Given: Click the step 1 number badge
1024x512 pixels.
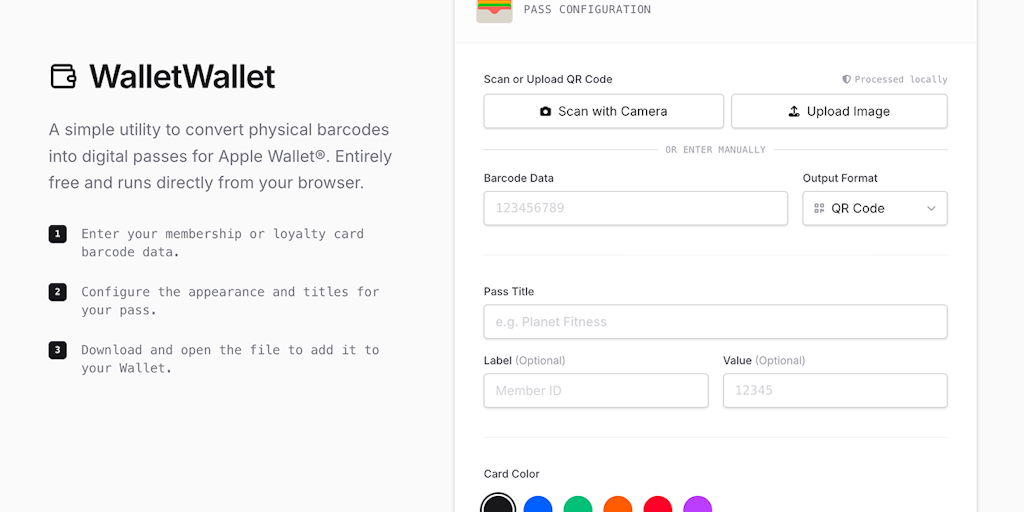Looking at the screenshot, I should pos(57,234).
